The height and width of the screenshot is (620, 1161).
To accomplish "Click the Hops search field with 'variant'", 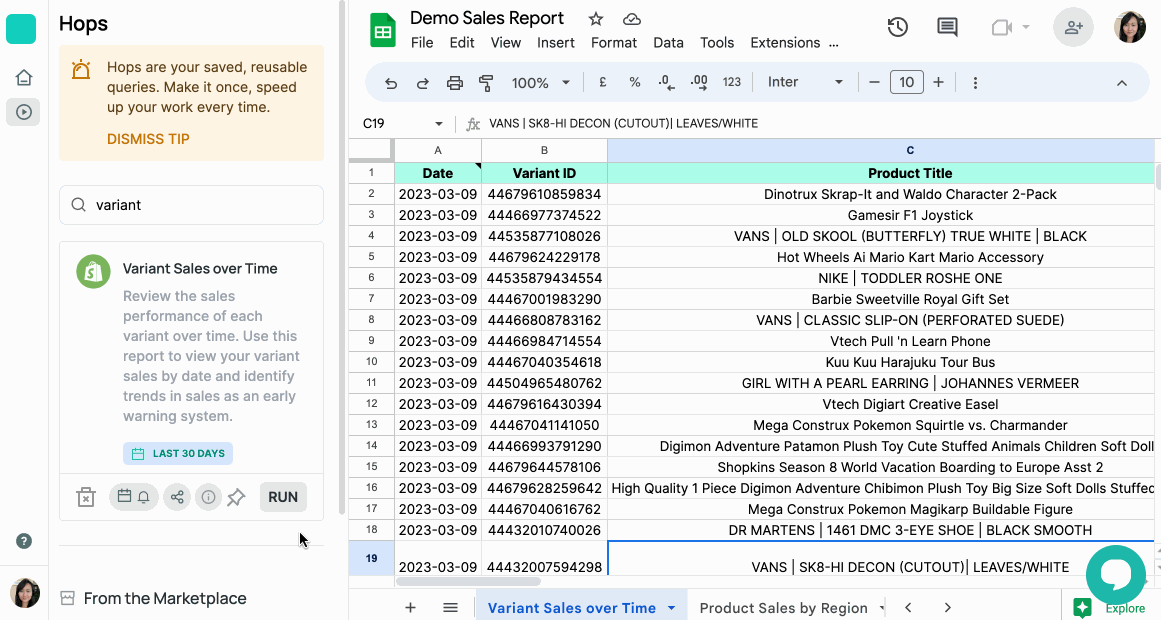I will click(192, 205).
